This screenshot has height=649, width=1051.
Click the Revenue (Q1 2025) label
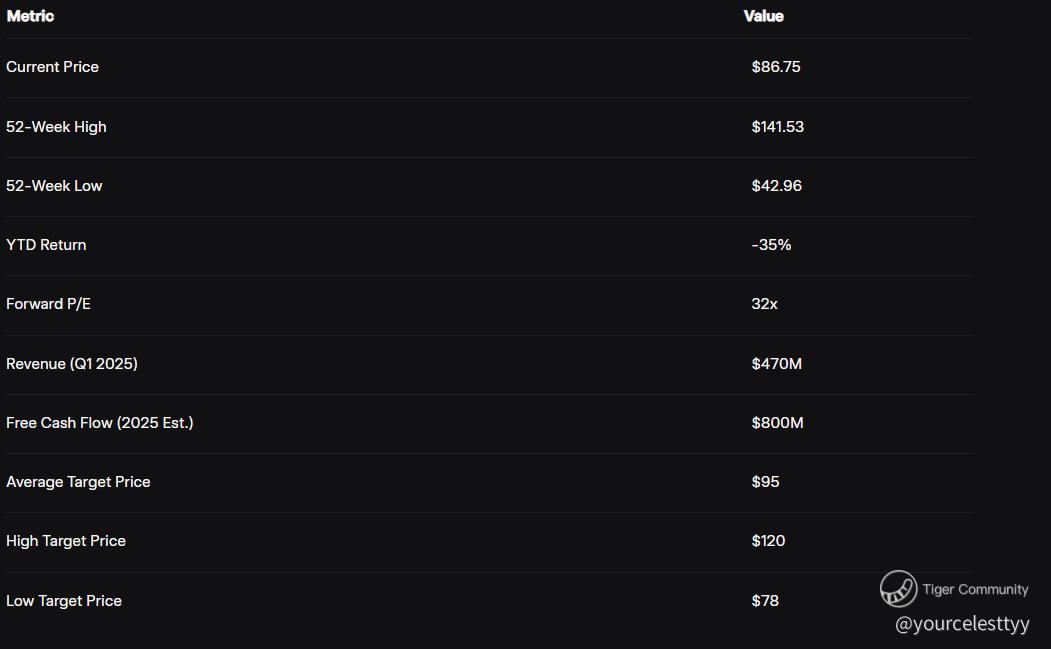tap(72, 364)
